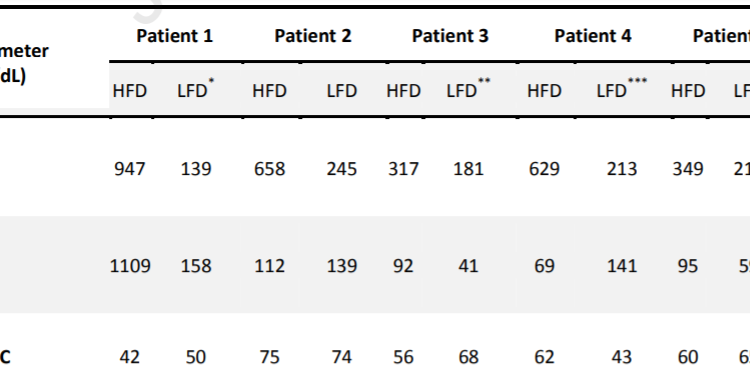Image resolution: width=750 pixels, height=379 pixels.
Task: Select the cell showing 658
Action: pos(269,169)
